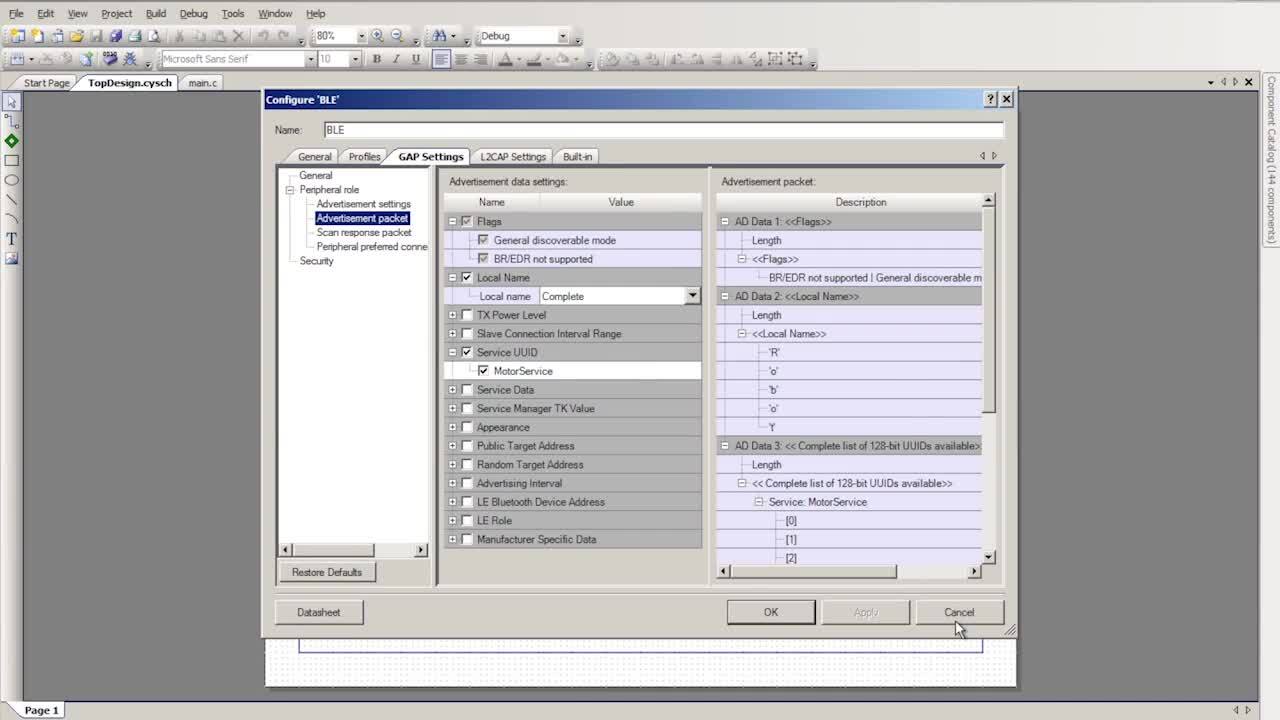Uncheck the MotorService checkbox
Screen dimensions: 1280x720
pyautogui.click(x=484, y=370)
